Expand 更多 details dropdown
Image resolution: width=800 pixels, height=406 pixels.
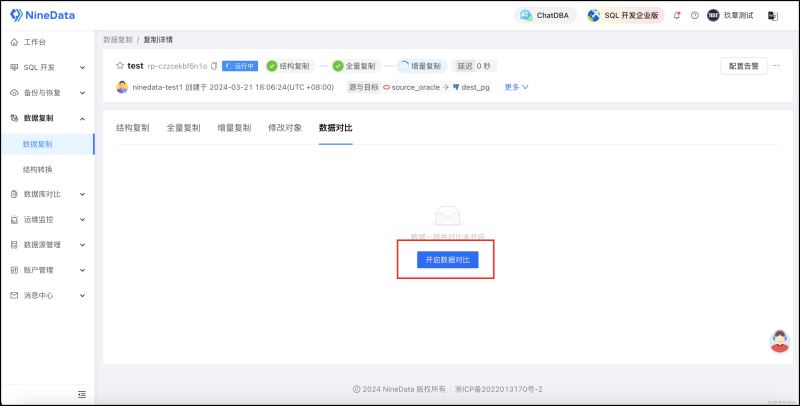[x=516, y=87]
